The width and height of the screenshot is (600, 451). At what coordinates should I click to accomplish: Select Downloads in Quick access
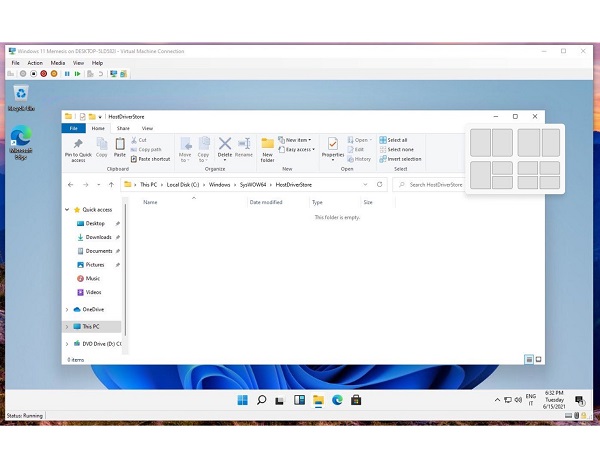coord(98,237)
